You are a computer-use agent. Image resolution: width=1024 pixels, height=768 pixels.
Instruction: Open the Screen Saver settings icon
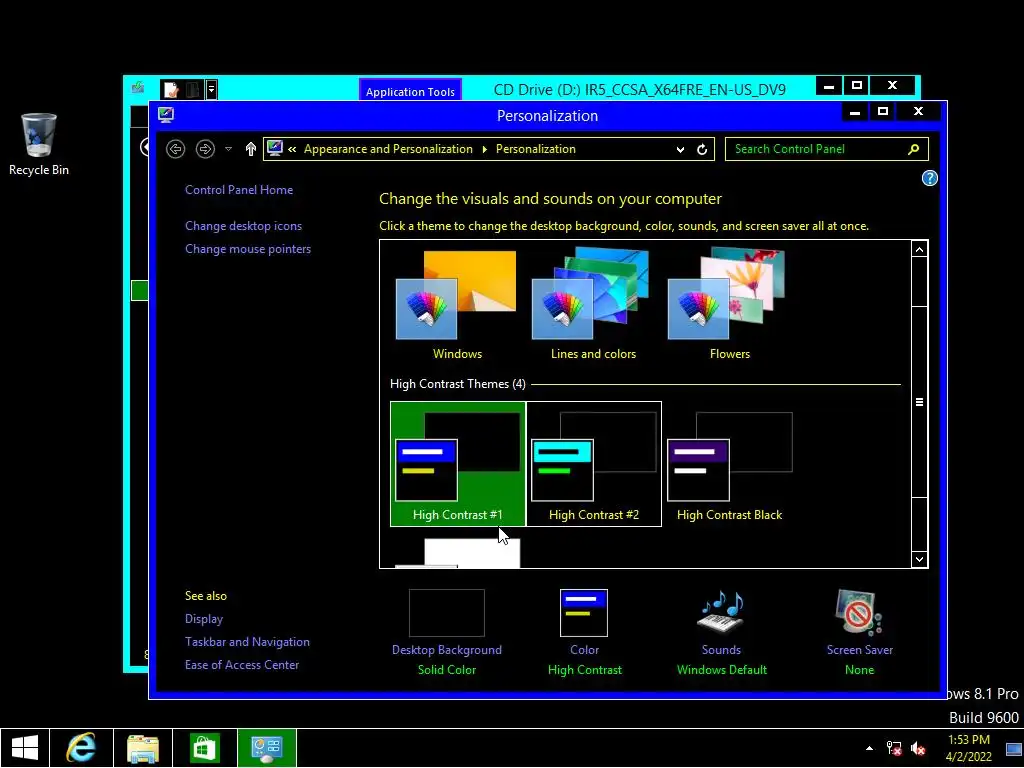859,613
